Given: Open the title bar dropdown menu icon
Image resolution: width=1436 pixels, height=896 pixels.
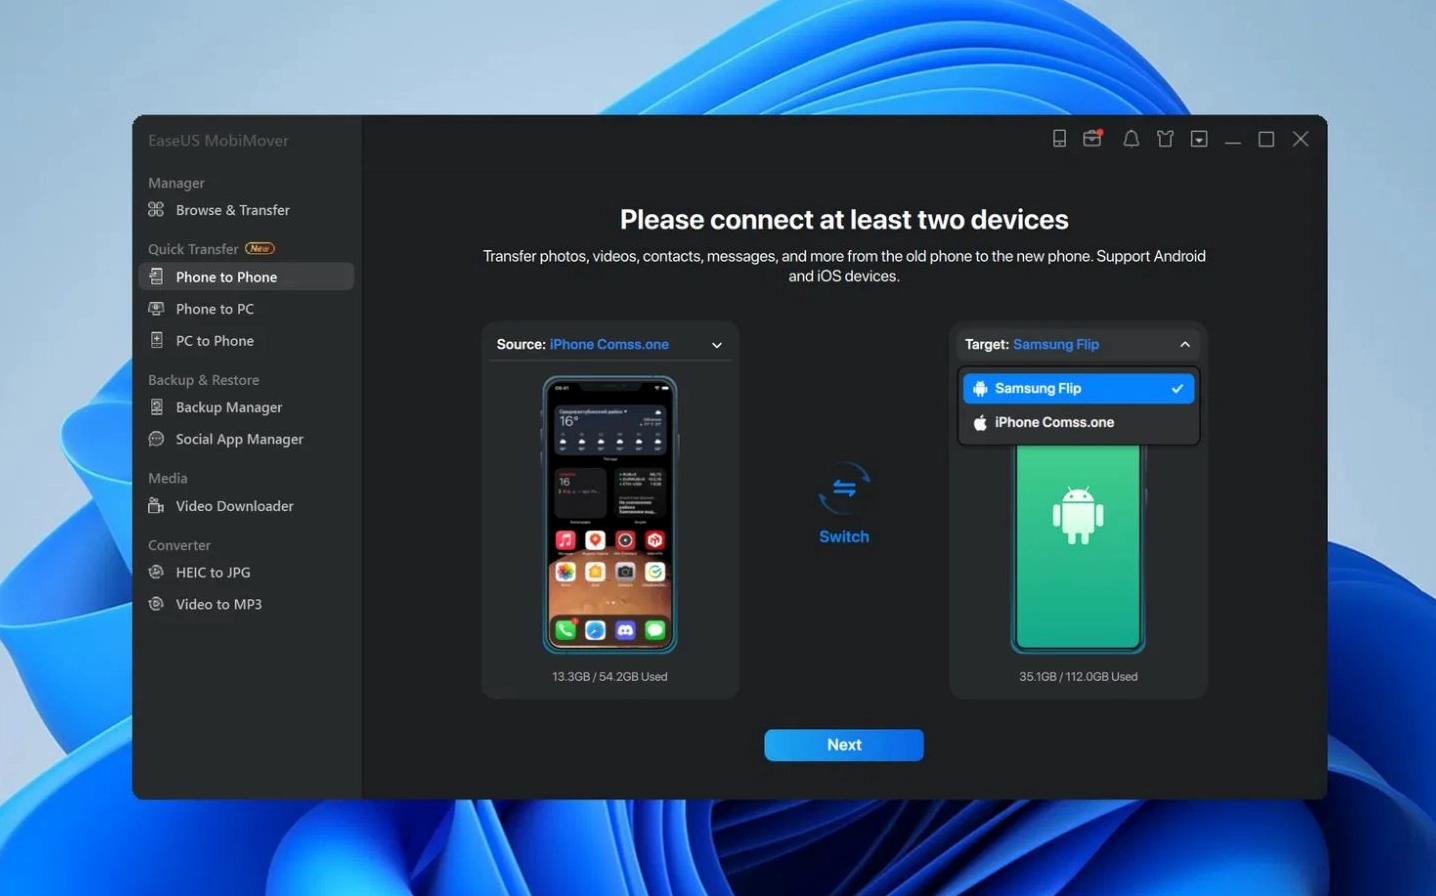Looking at the screenshot, I should pos(1199,139).
